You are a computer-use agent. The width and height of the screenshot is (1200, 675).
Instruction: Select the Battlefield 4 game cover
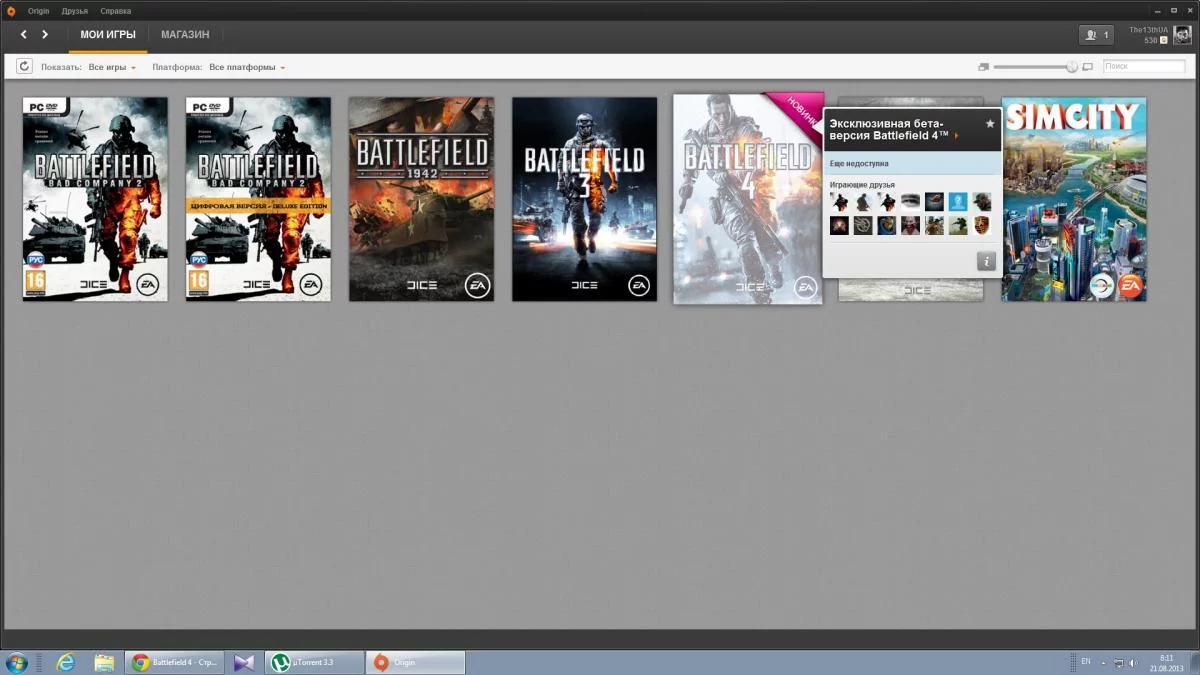pos(747,199)
